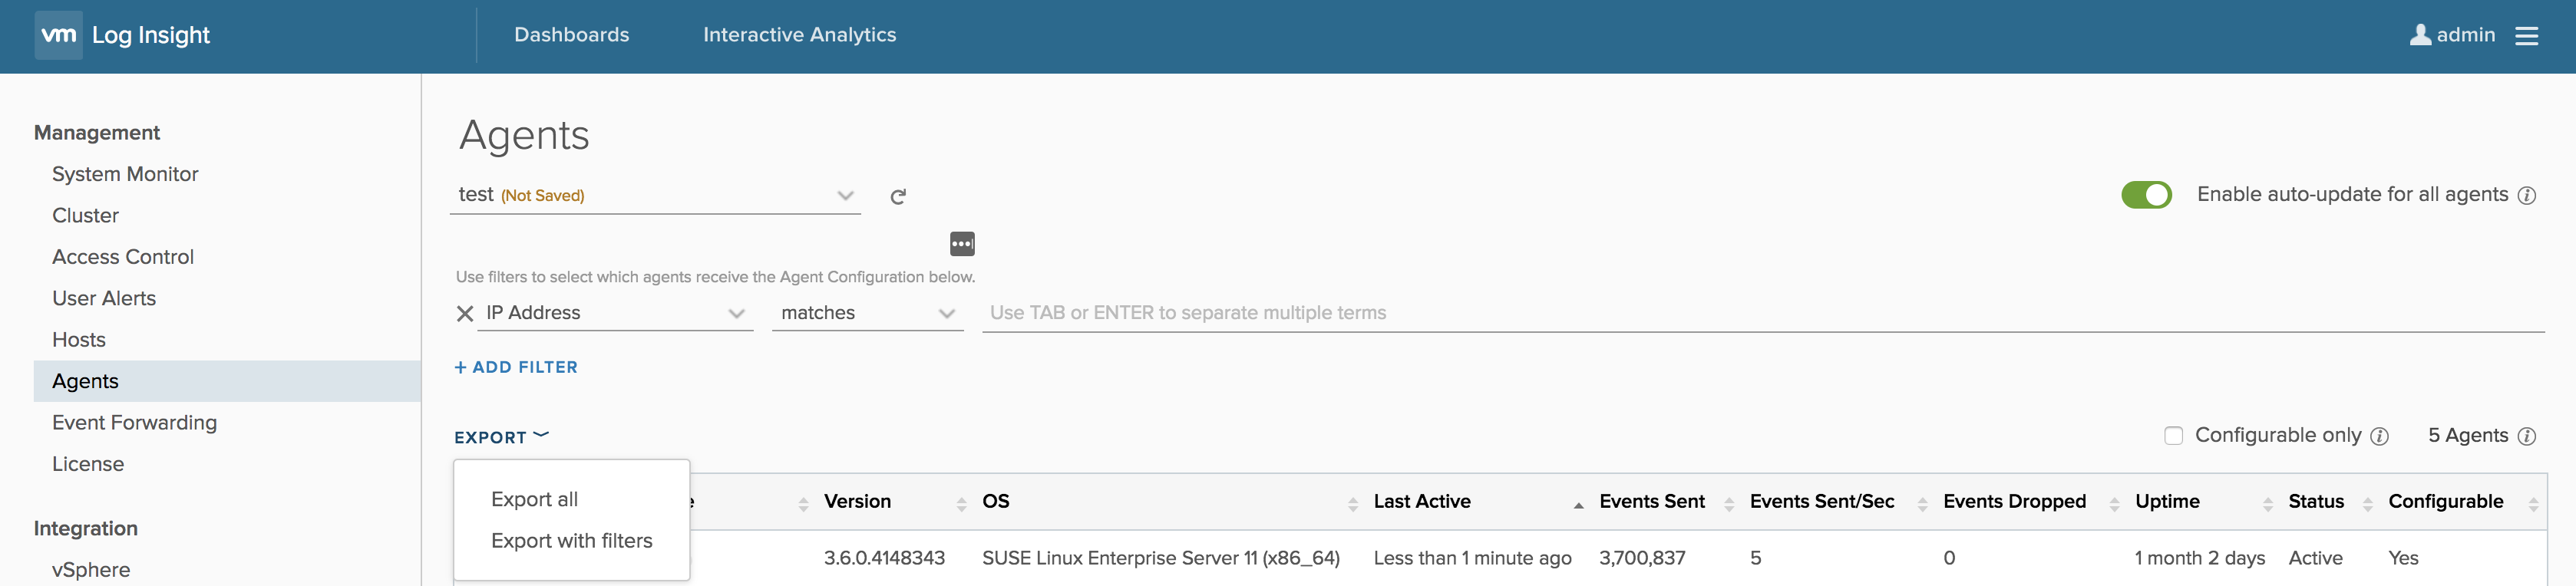Viewport: 2576px width, 586px height.
Task: Click the filter terms input field
Action: (x=1760, y=313)
